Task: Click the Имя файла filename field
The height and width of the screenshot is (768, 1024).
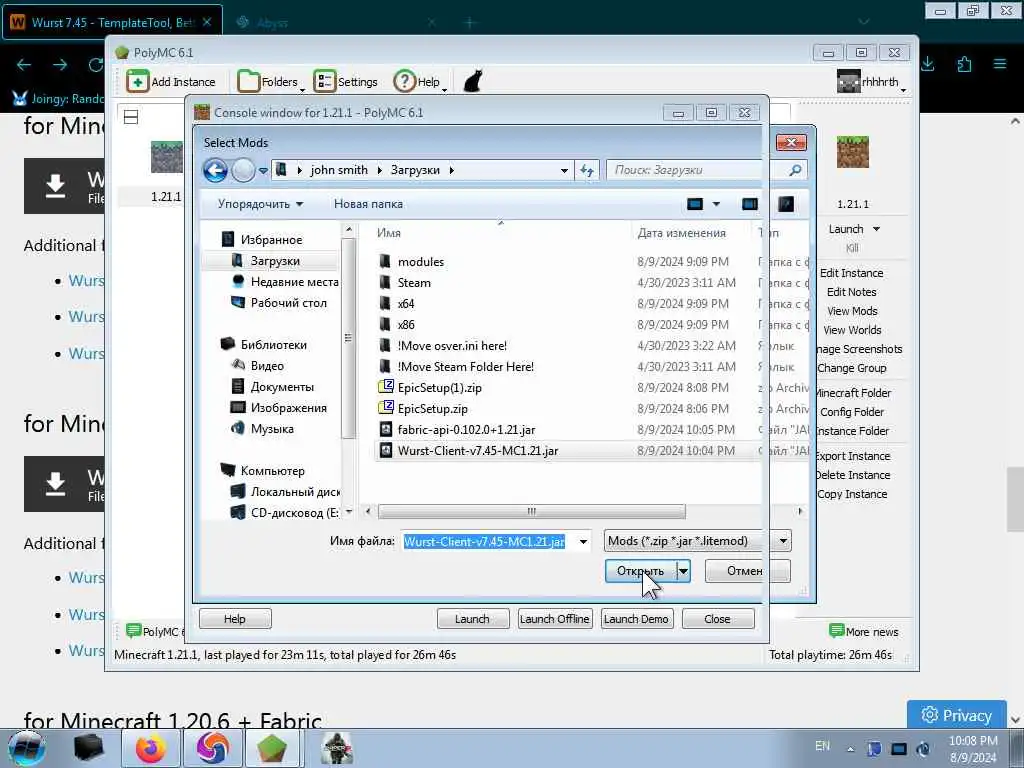Action: pos(489,541)
